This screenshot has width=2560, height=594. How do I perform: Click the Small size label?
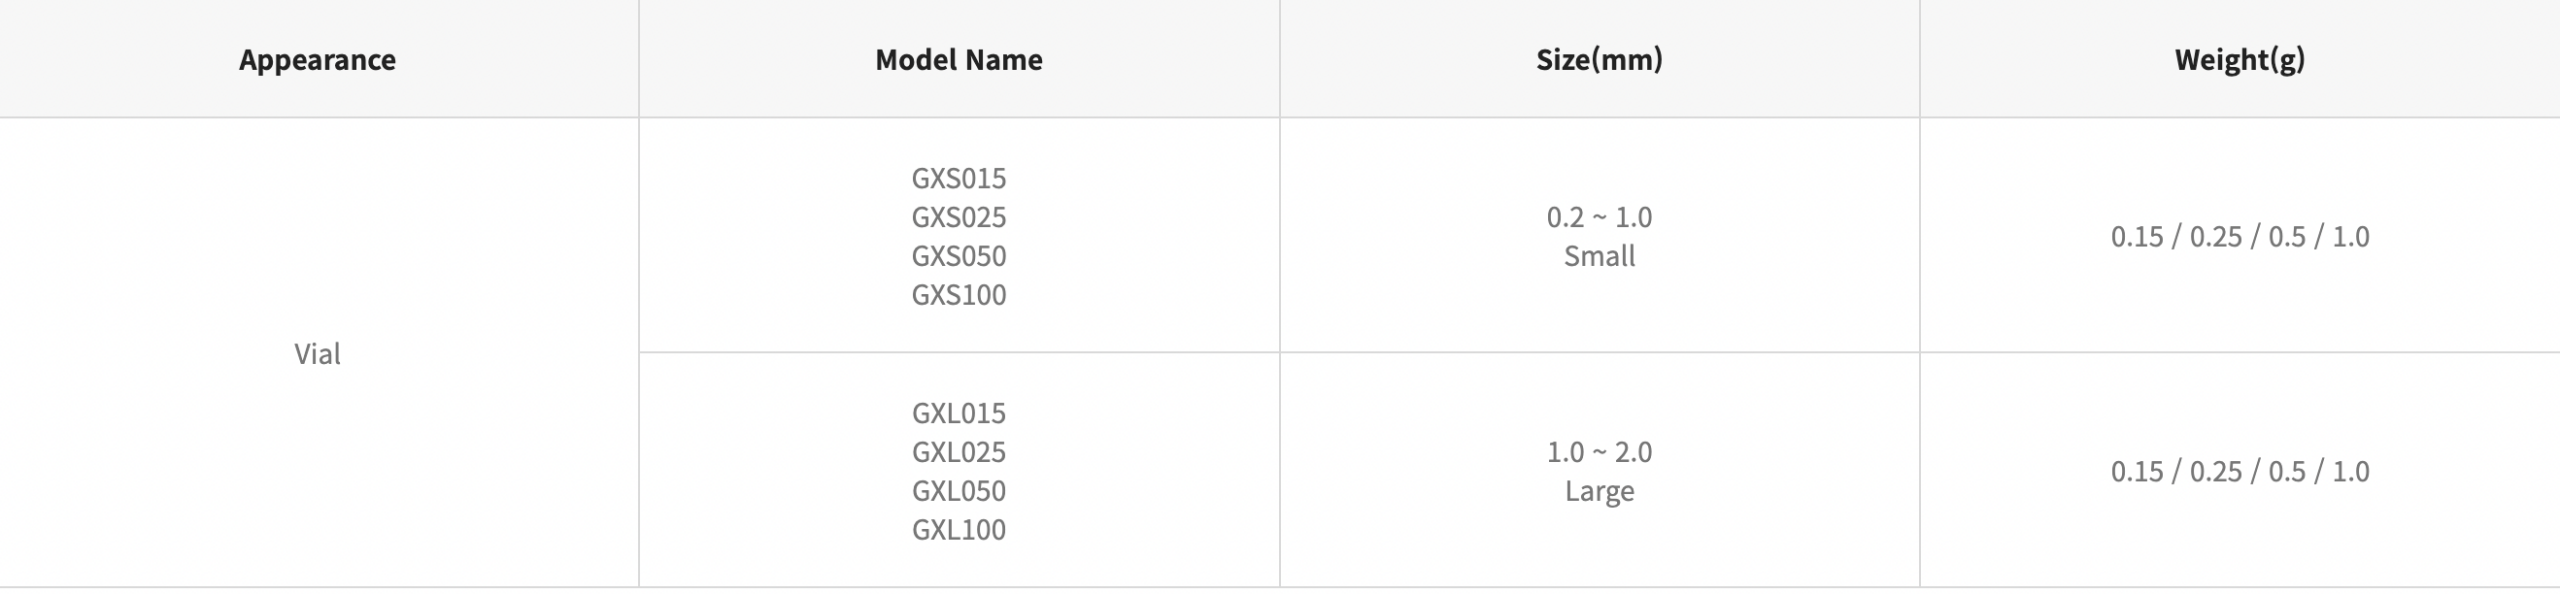coord(1598,256)
